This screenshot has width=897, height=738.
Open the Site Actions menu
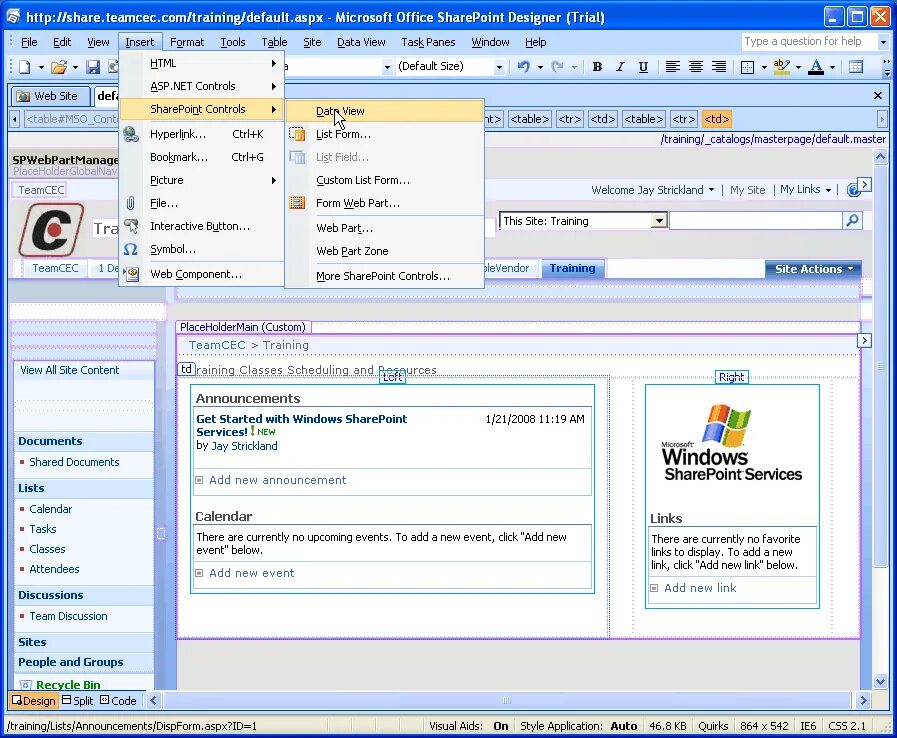[x=813, y=269]
